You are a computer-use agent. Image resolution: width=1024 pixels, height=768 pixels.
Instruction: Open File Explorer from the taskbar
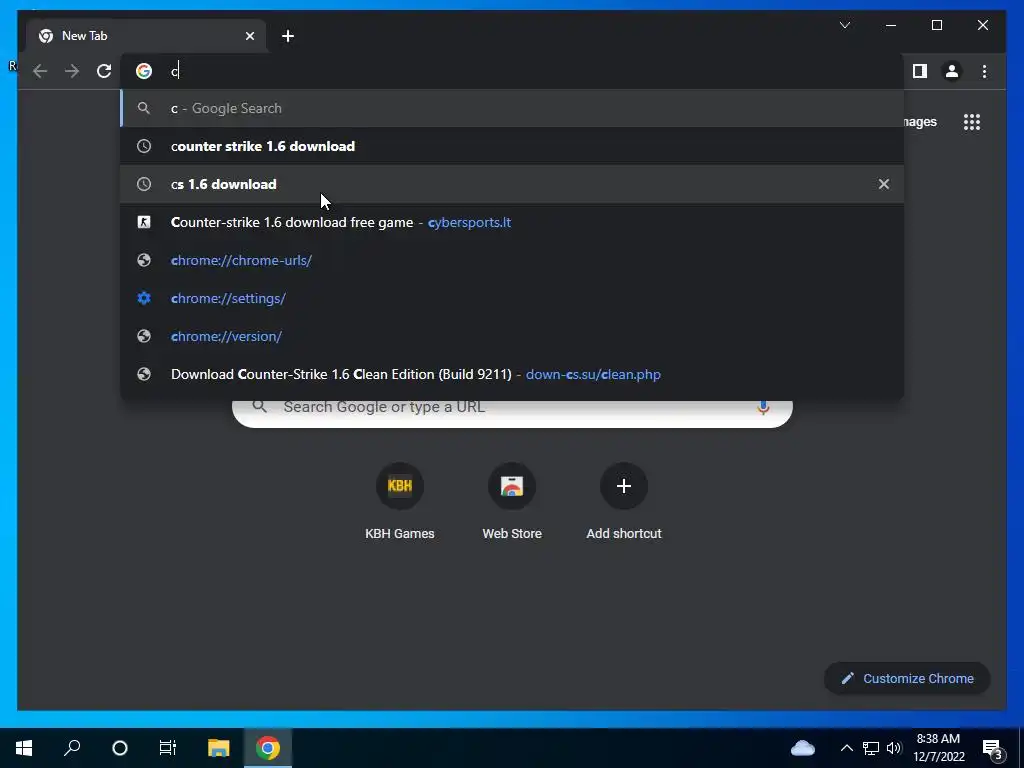click(219, 748)
